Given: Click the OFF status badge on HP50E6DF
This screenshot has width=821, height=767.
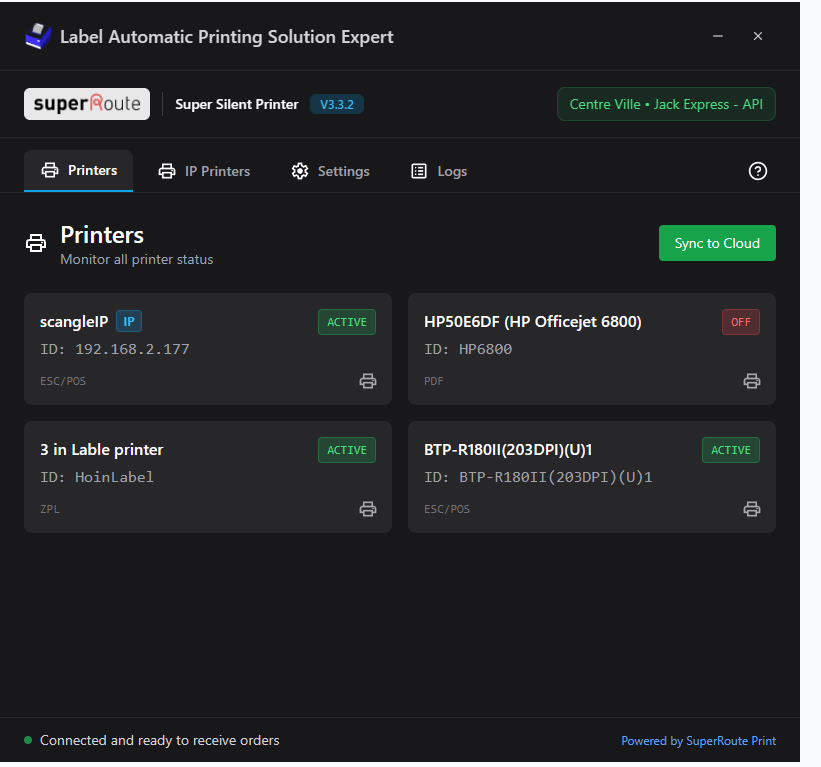Looking at the screenshot, I should (x=741, y=322).
